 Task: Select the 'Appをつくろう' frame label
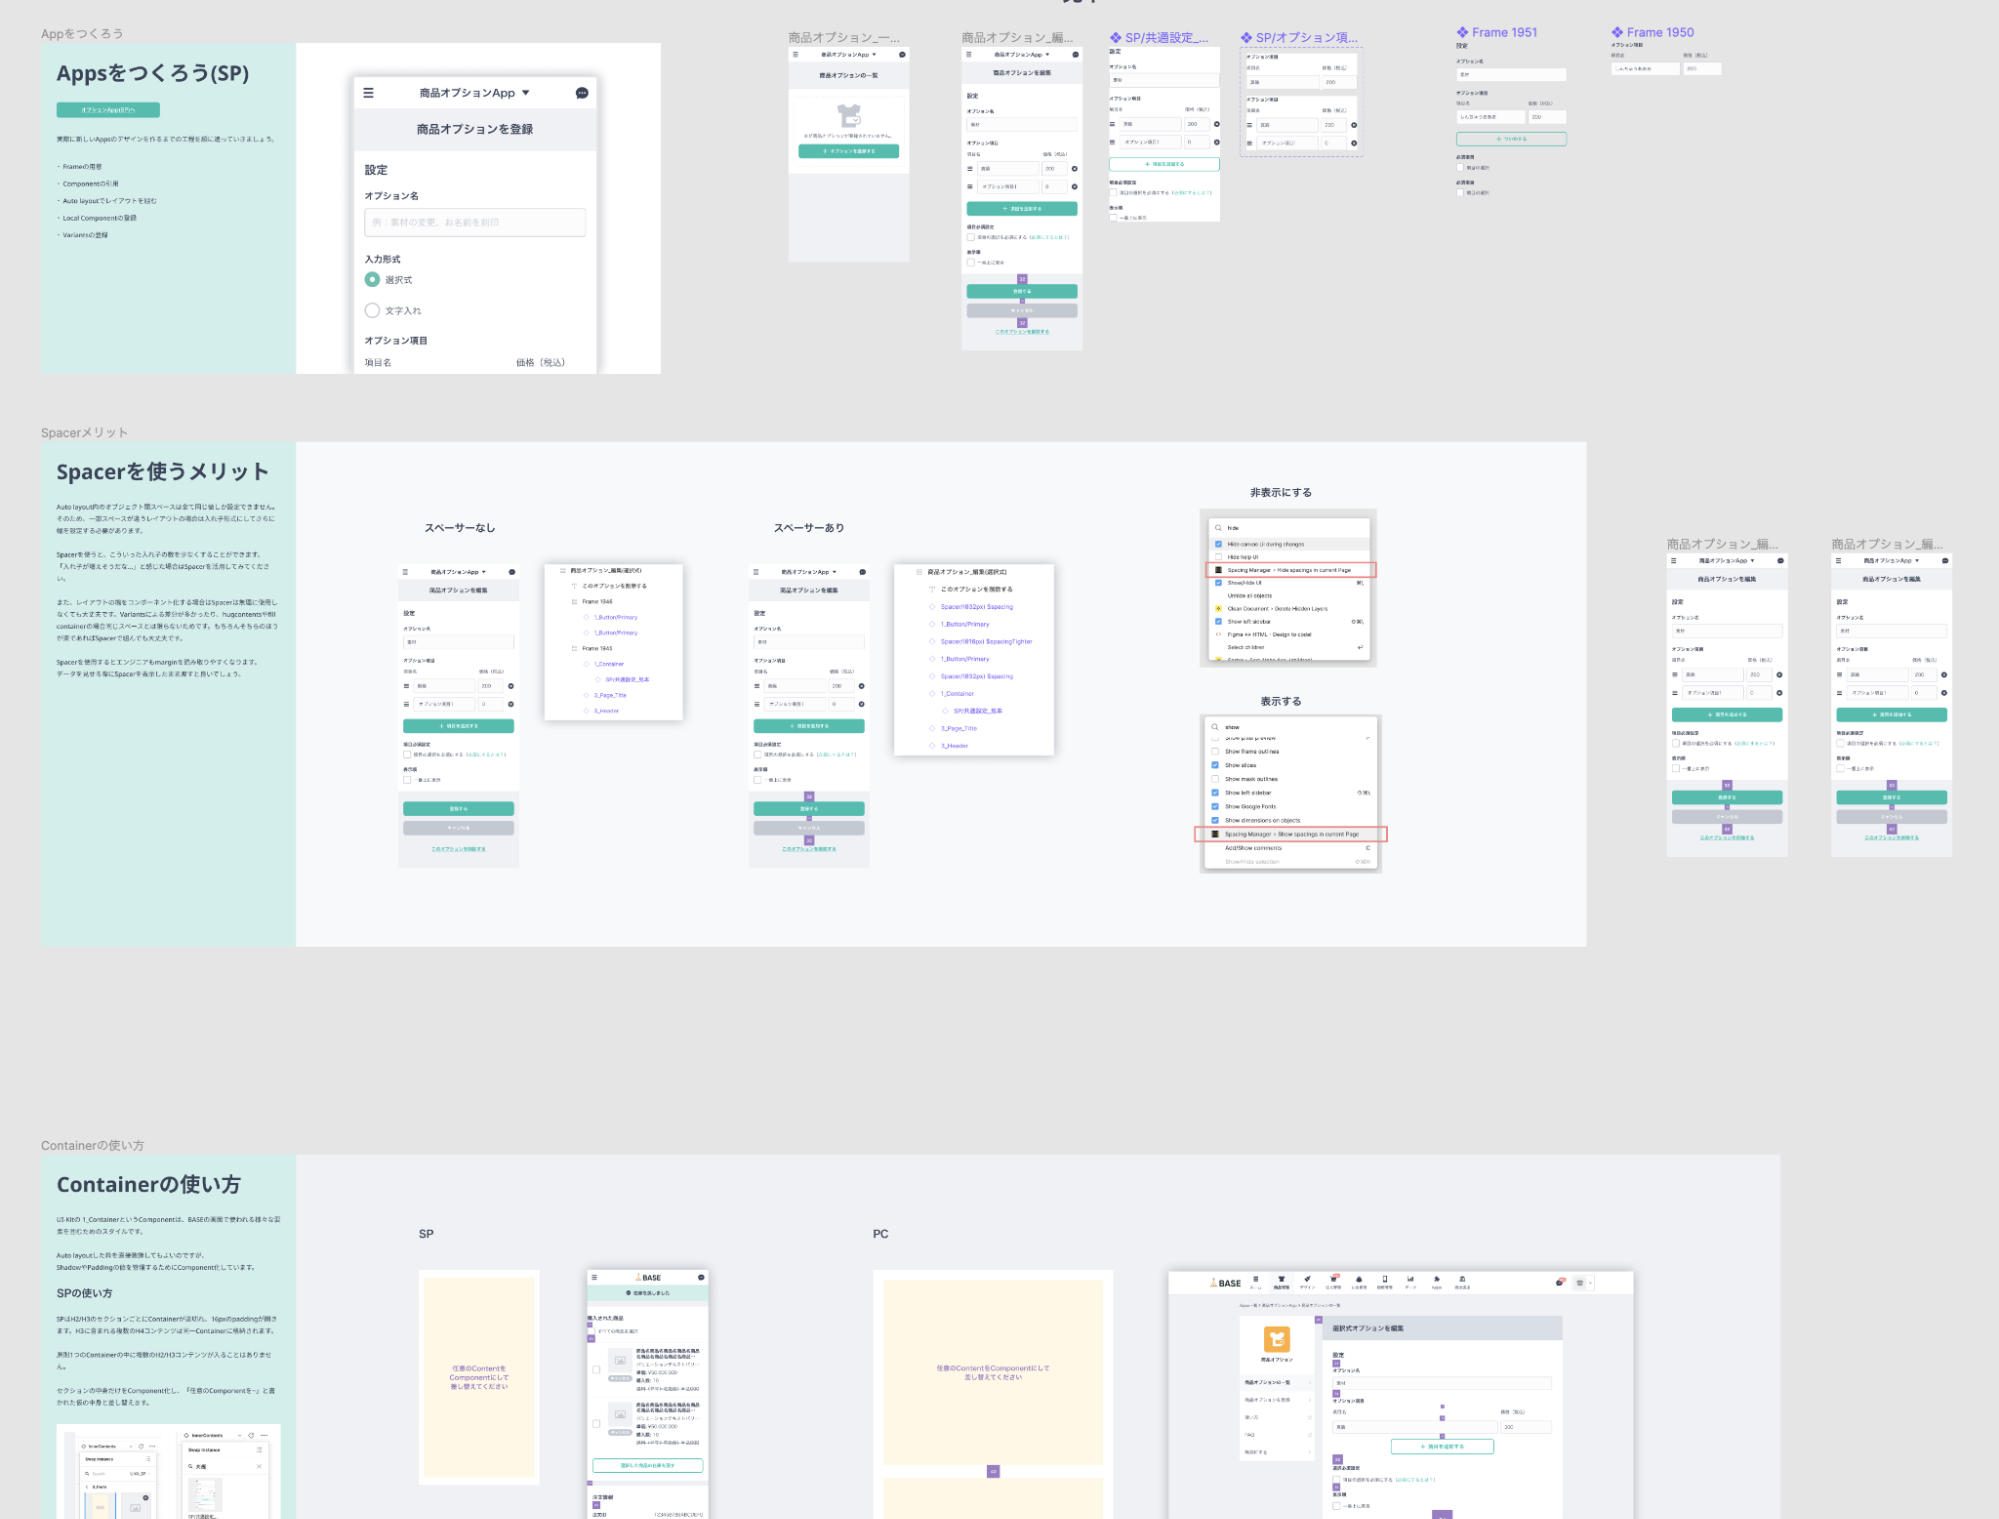tap(82, 34)
